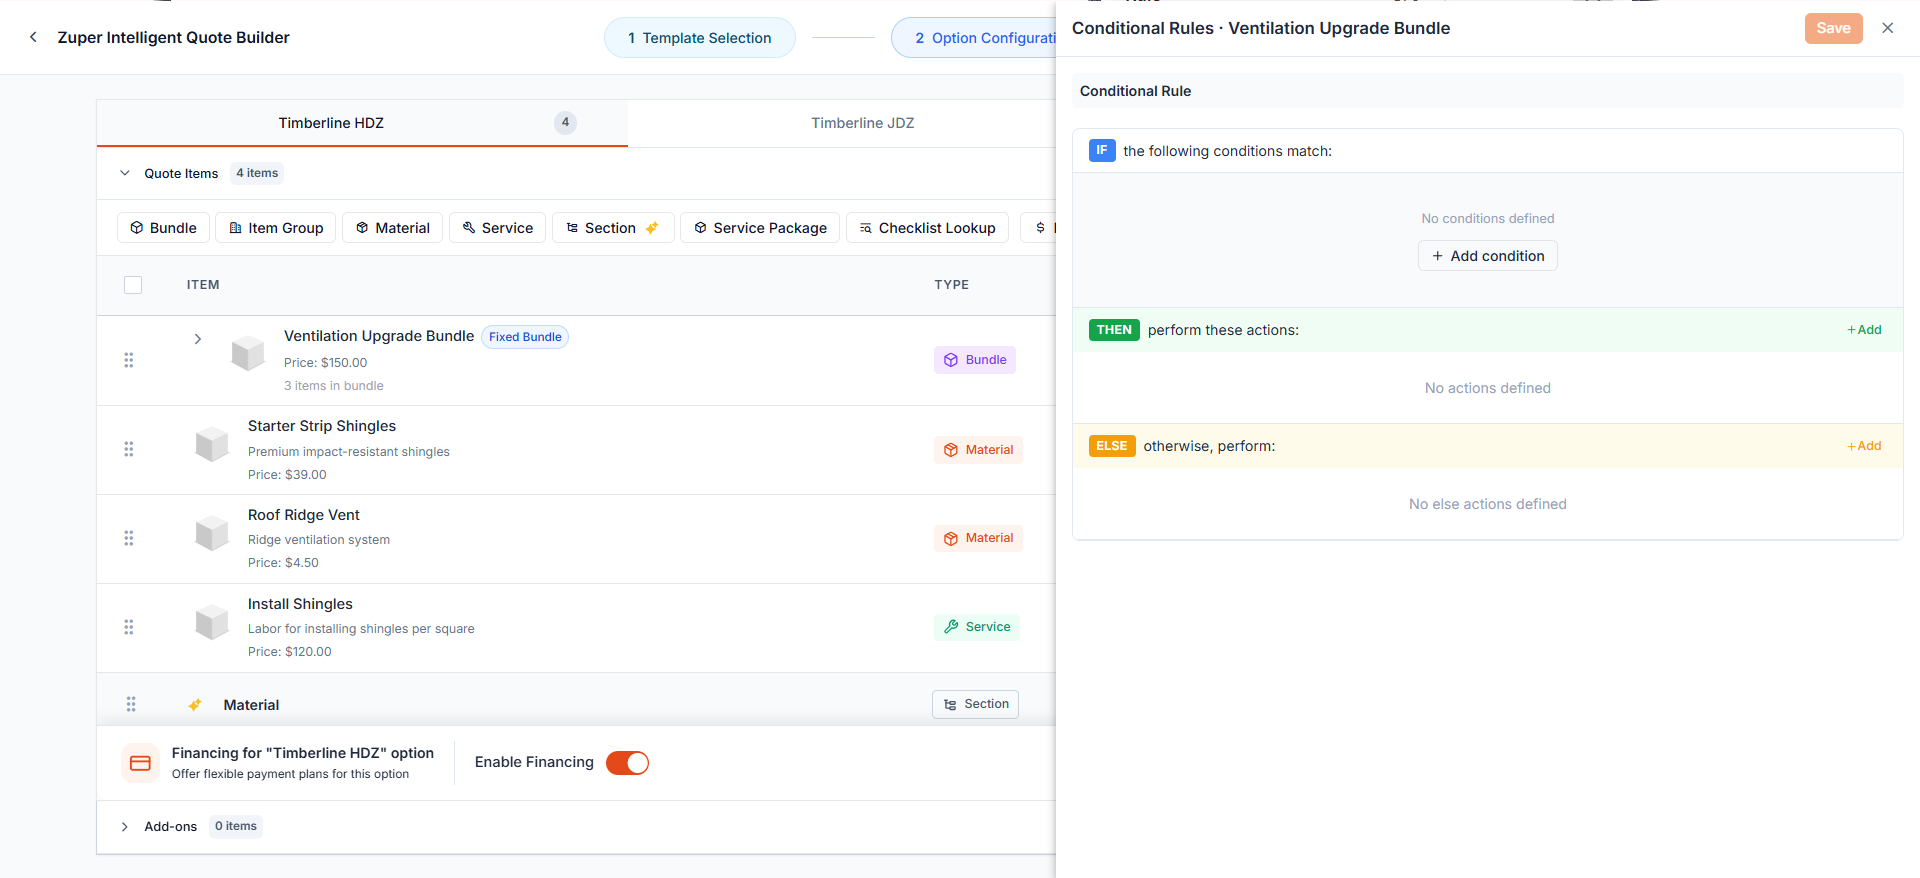
Task: Click the Bundle type badge
Action: (975, 360)
